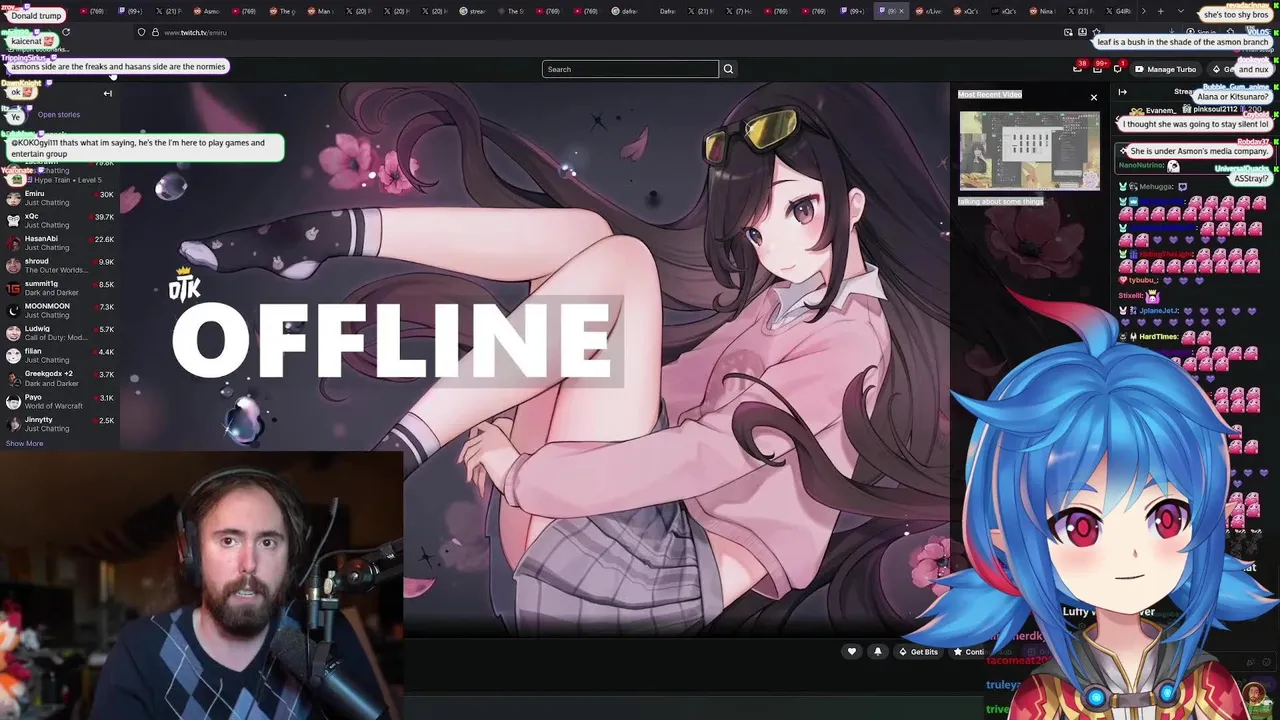The image size is (1280, 720).
Task: Click chat username tybubu_
Action: click(1143, 280)
